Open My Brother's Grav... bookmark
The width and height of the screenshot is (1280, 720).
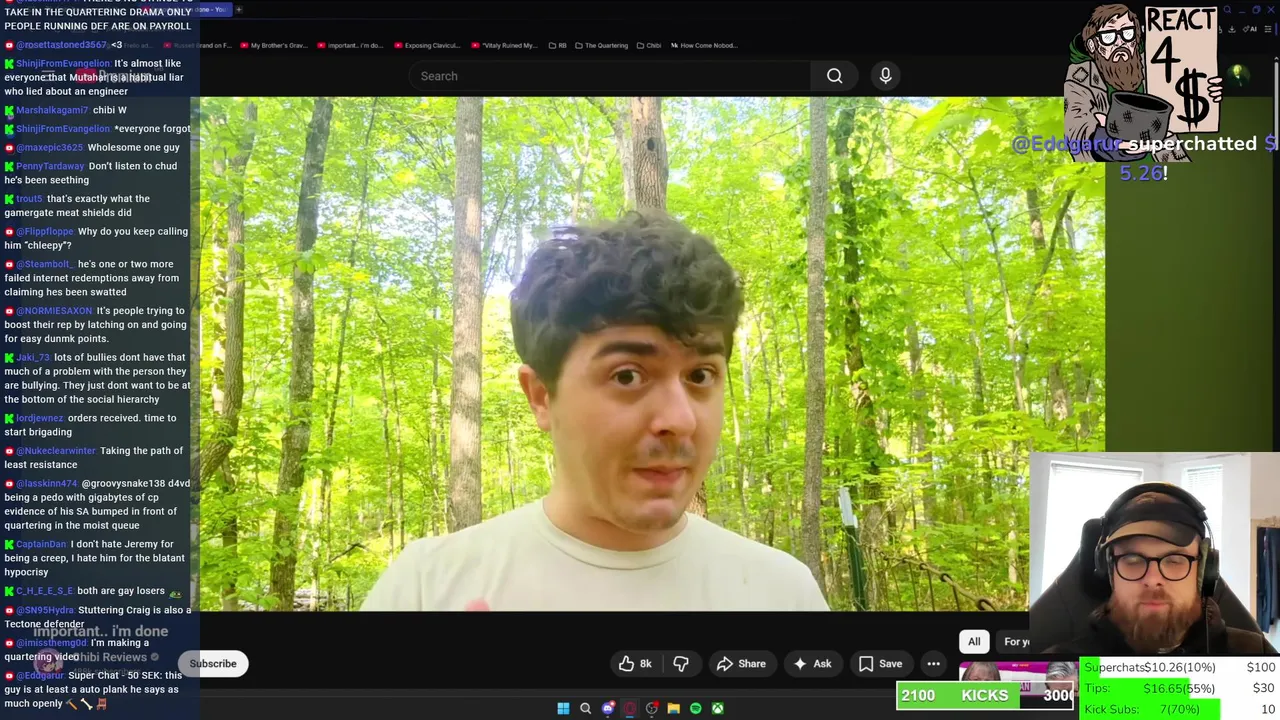[273, 45]
